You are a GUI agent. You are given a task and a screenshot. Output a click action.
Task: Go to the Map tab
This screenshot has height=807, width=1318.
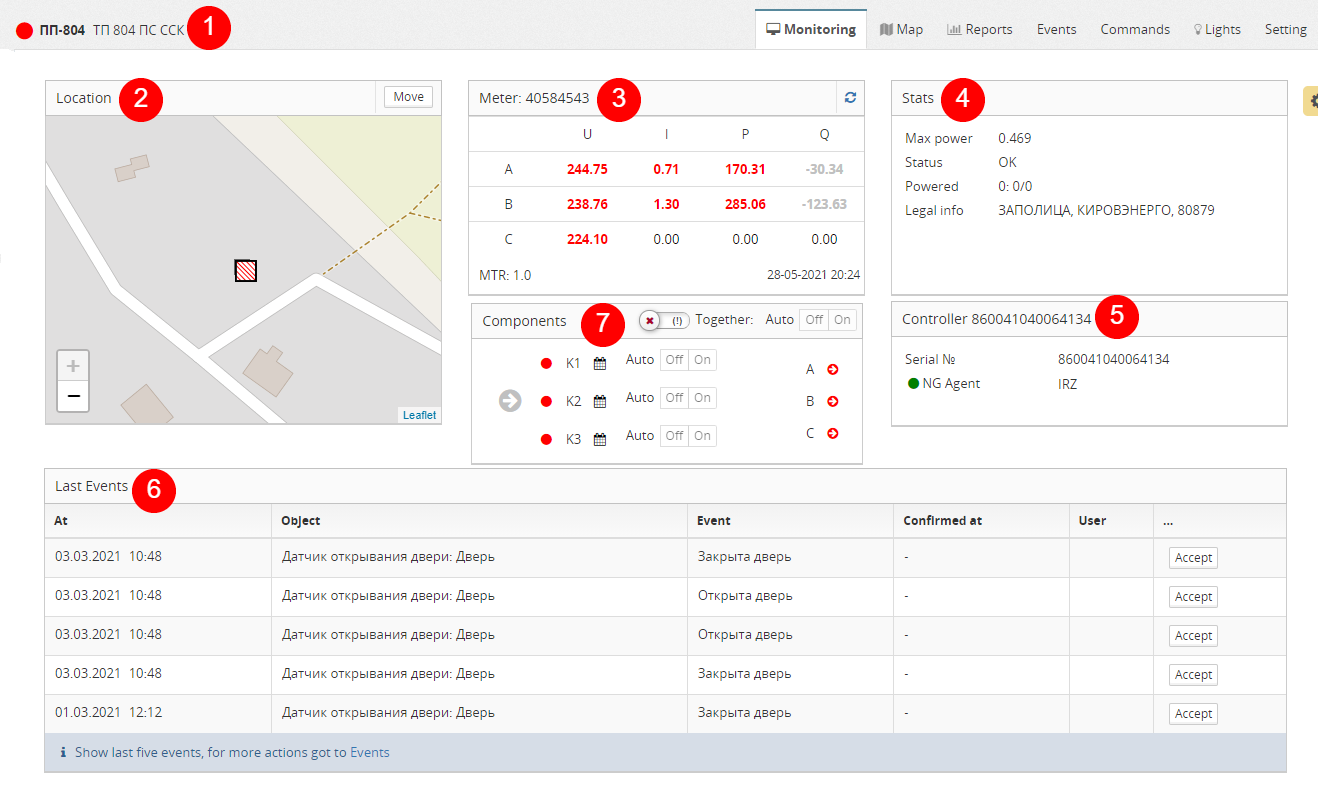coord(901,29)
